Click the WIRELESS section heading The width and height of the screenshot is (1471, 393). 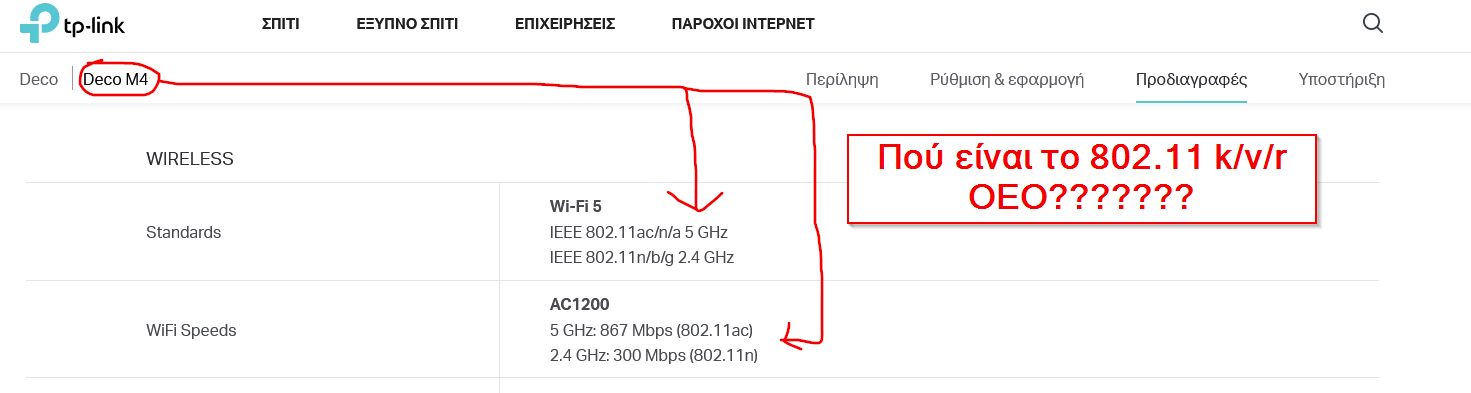(x=190, y=159)
